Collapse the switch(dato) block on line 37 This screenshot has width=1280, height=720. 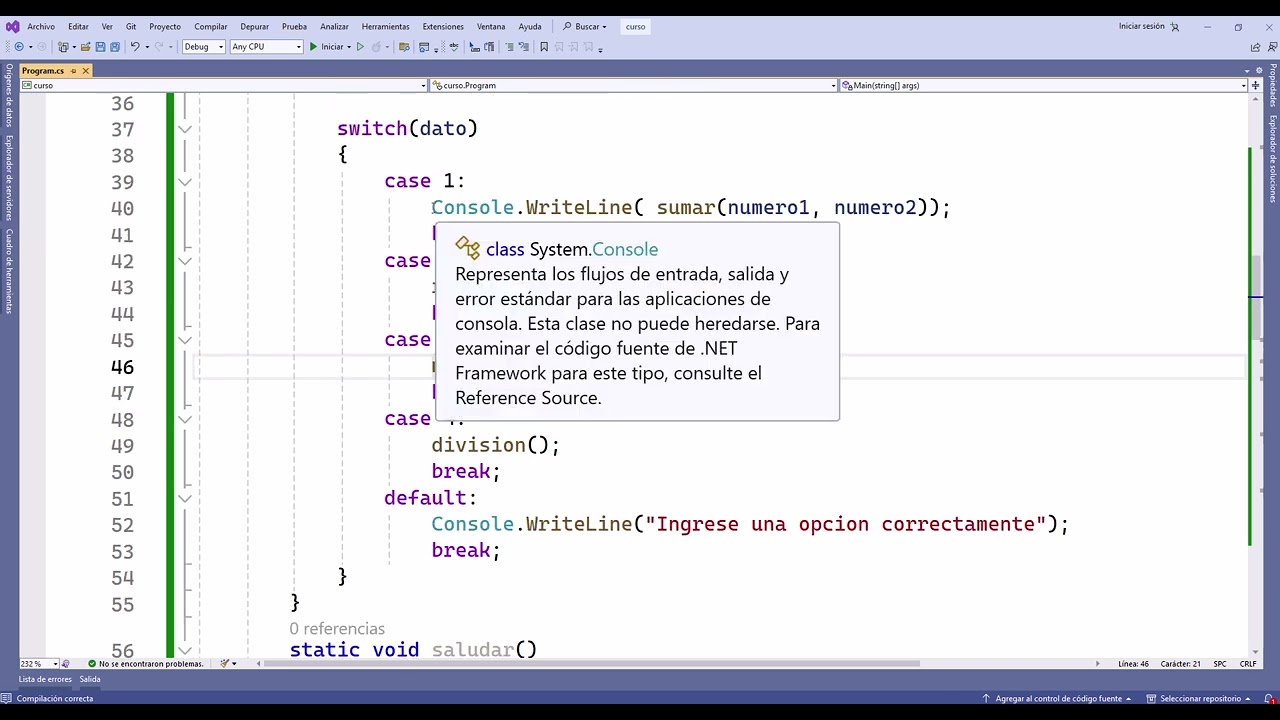[x=185, y=129]
